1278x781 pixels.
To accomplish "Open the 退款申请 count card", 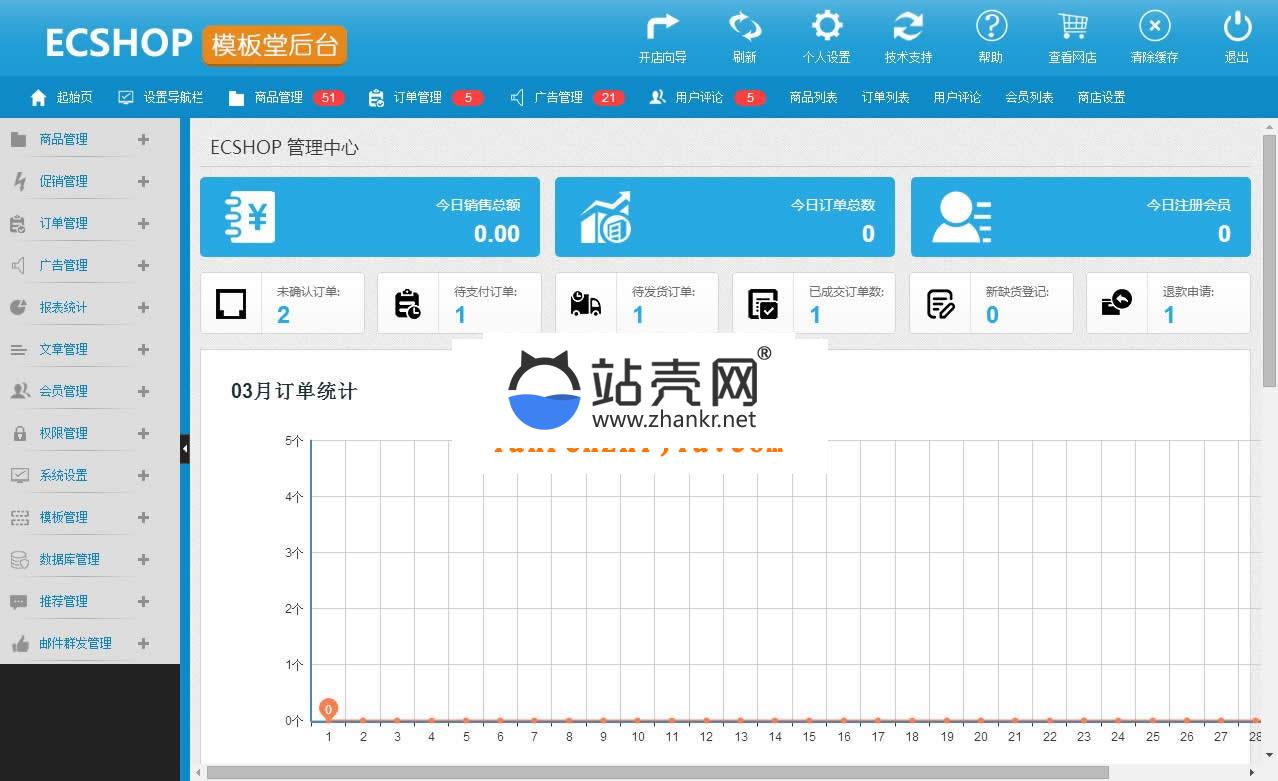I will pos(1169,315).
